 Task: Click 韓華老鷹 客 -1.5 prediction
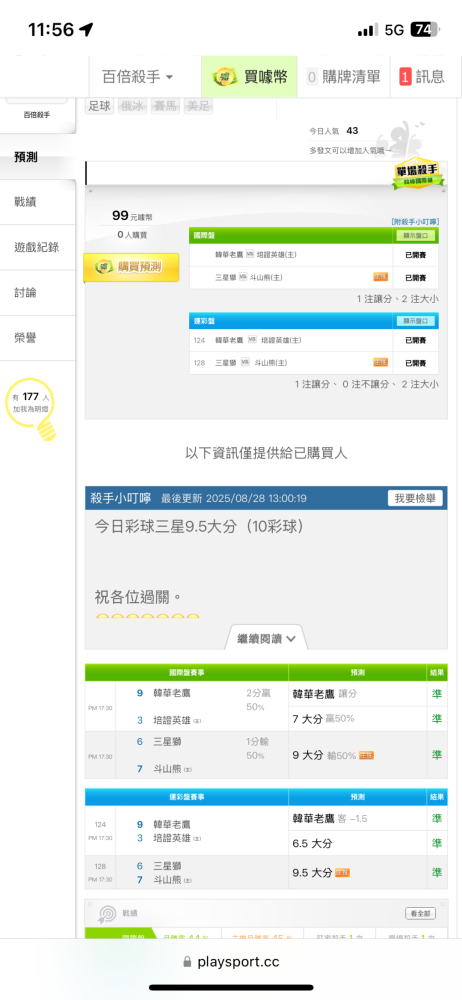(x=358, y=818)
